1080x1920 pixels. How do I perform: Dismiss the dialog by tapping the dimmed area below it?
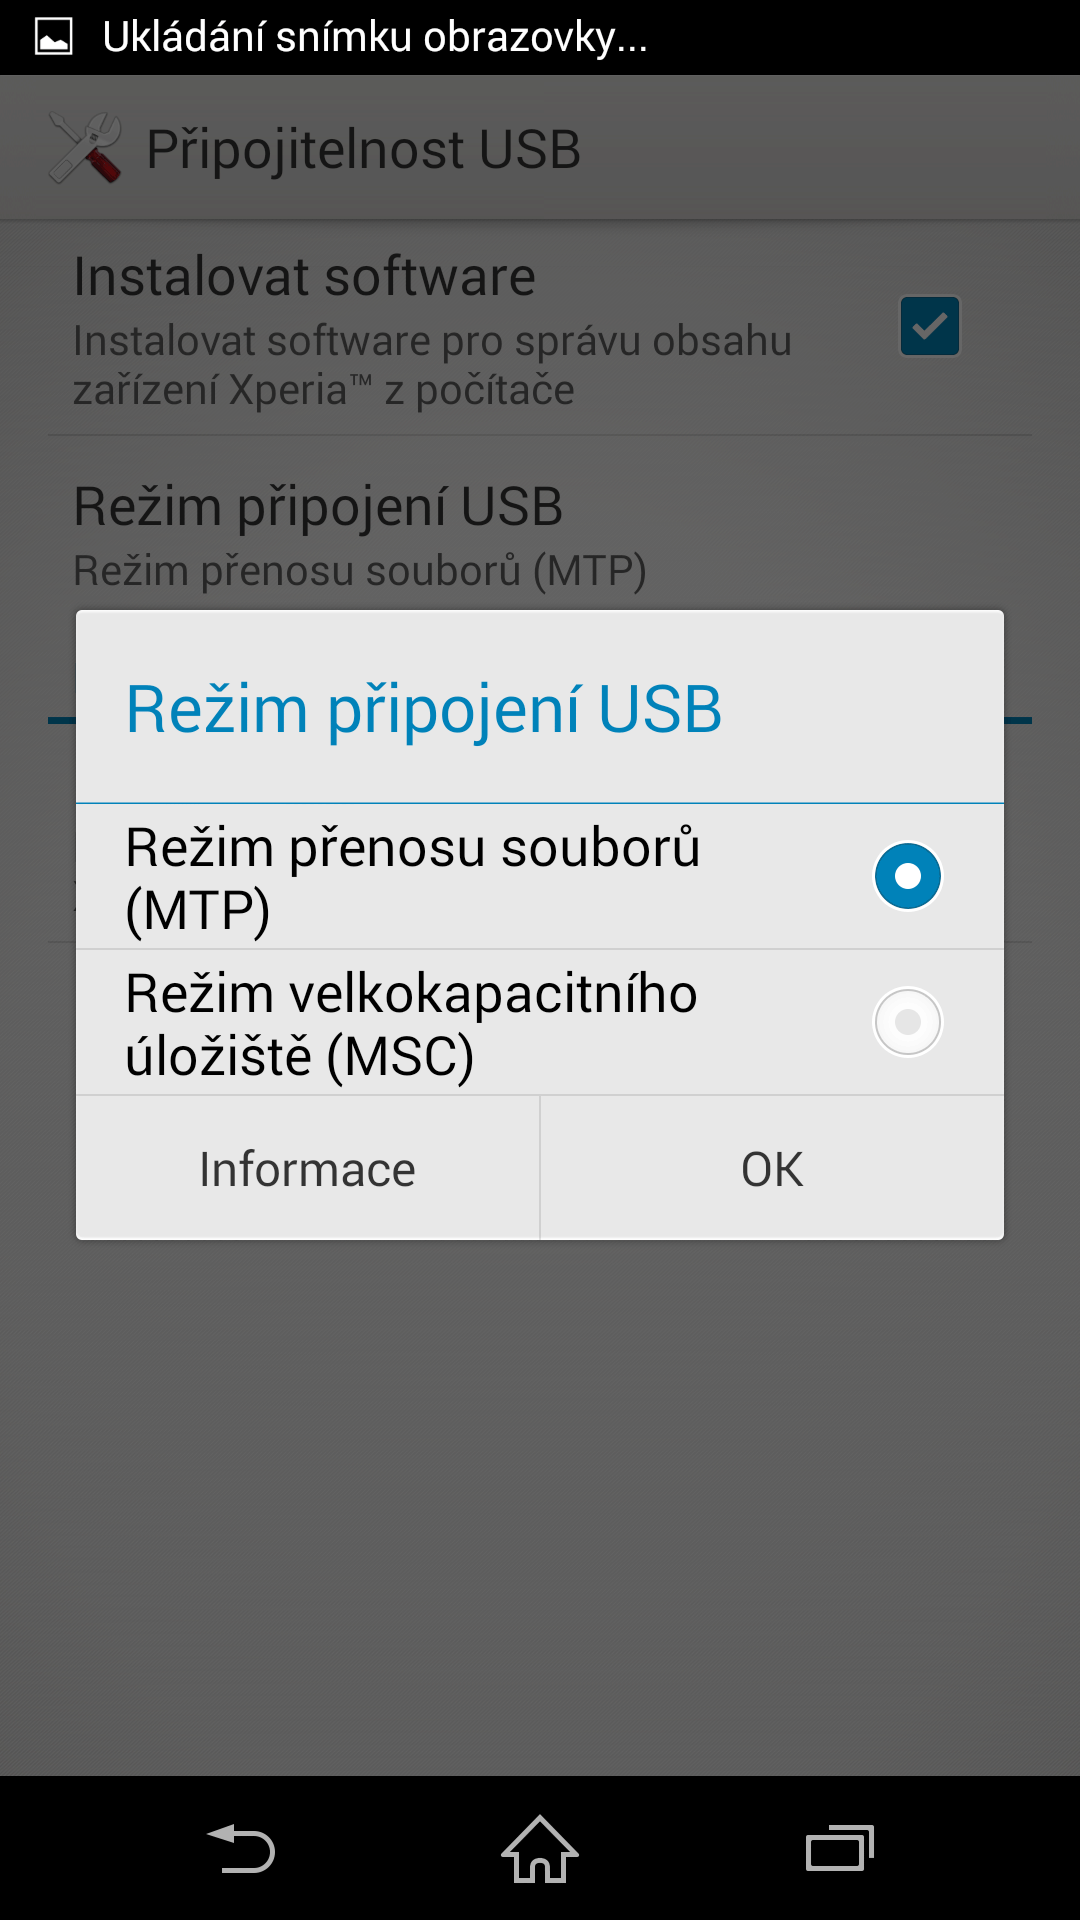pyautogui.click(x=540, y=1500)
